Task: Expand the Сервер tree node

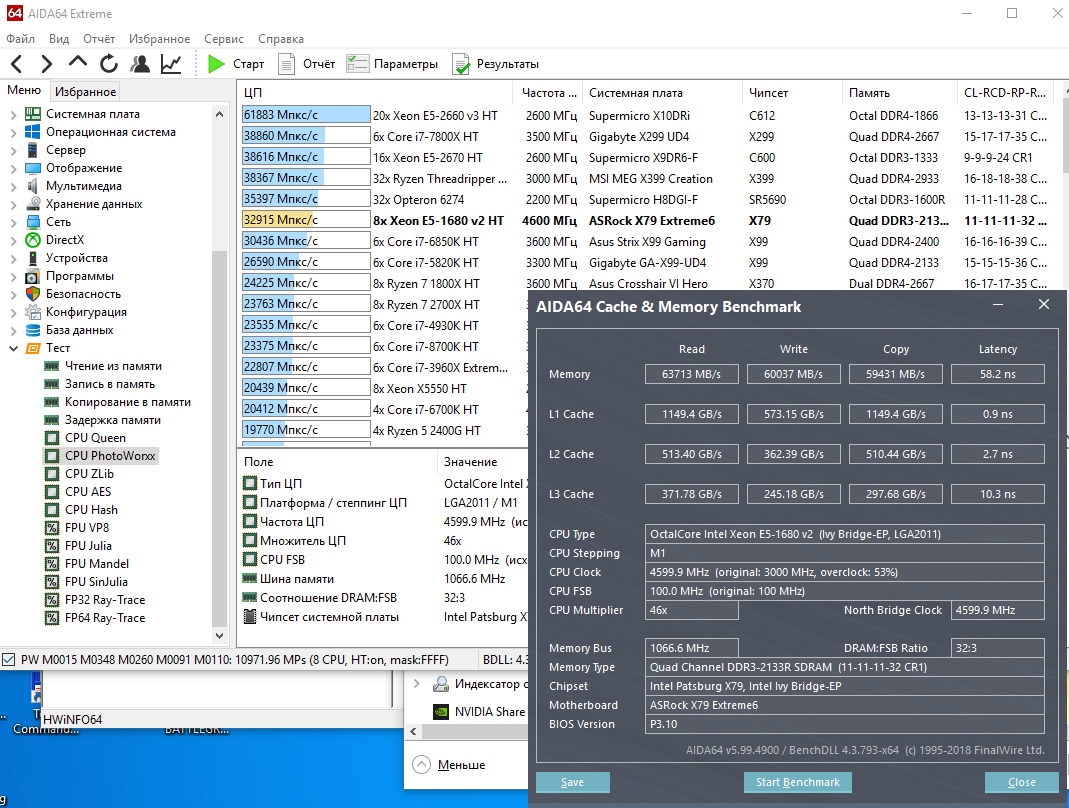Action: pos(14,151)
